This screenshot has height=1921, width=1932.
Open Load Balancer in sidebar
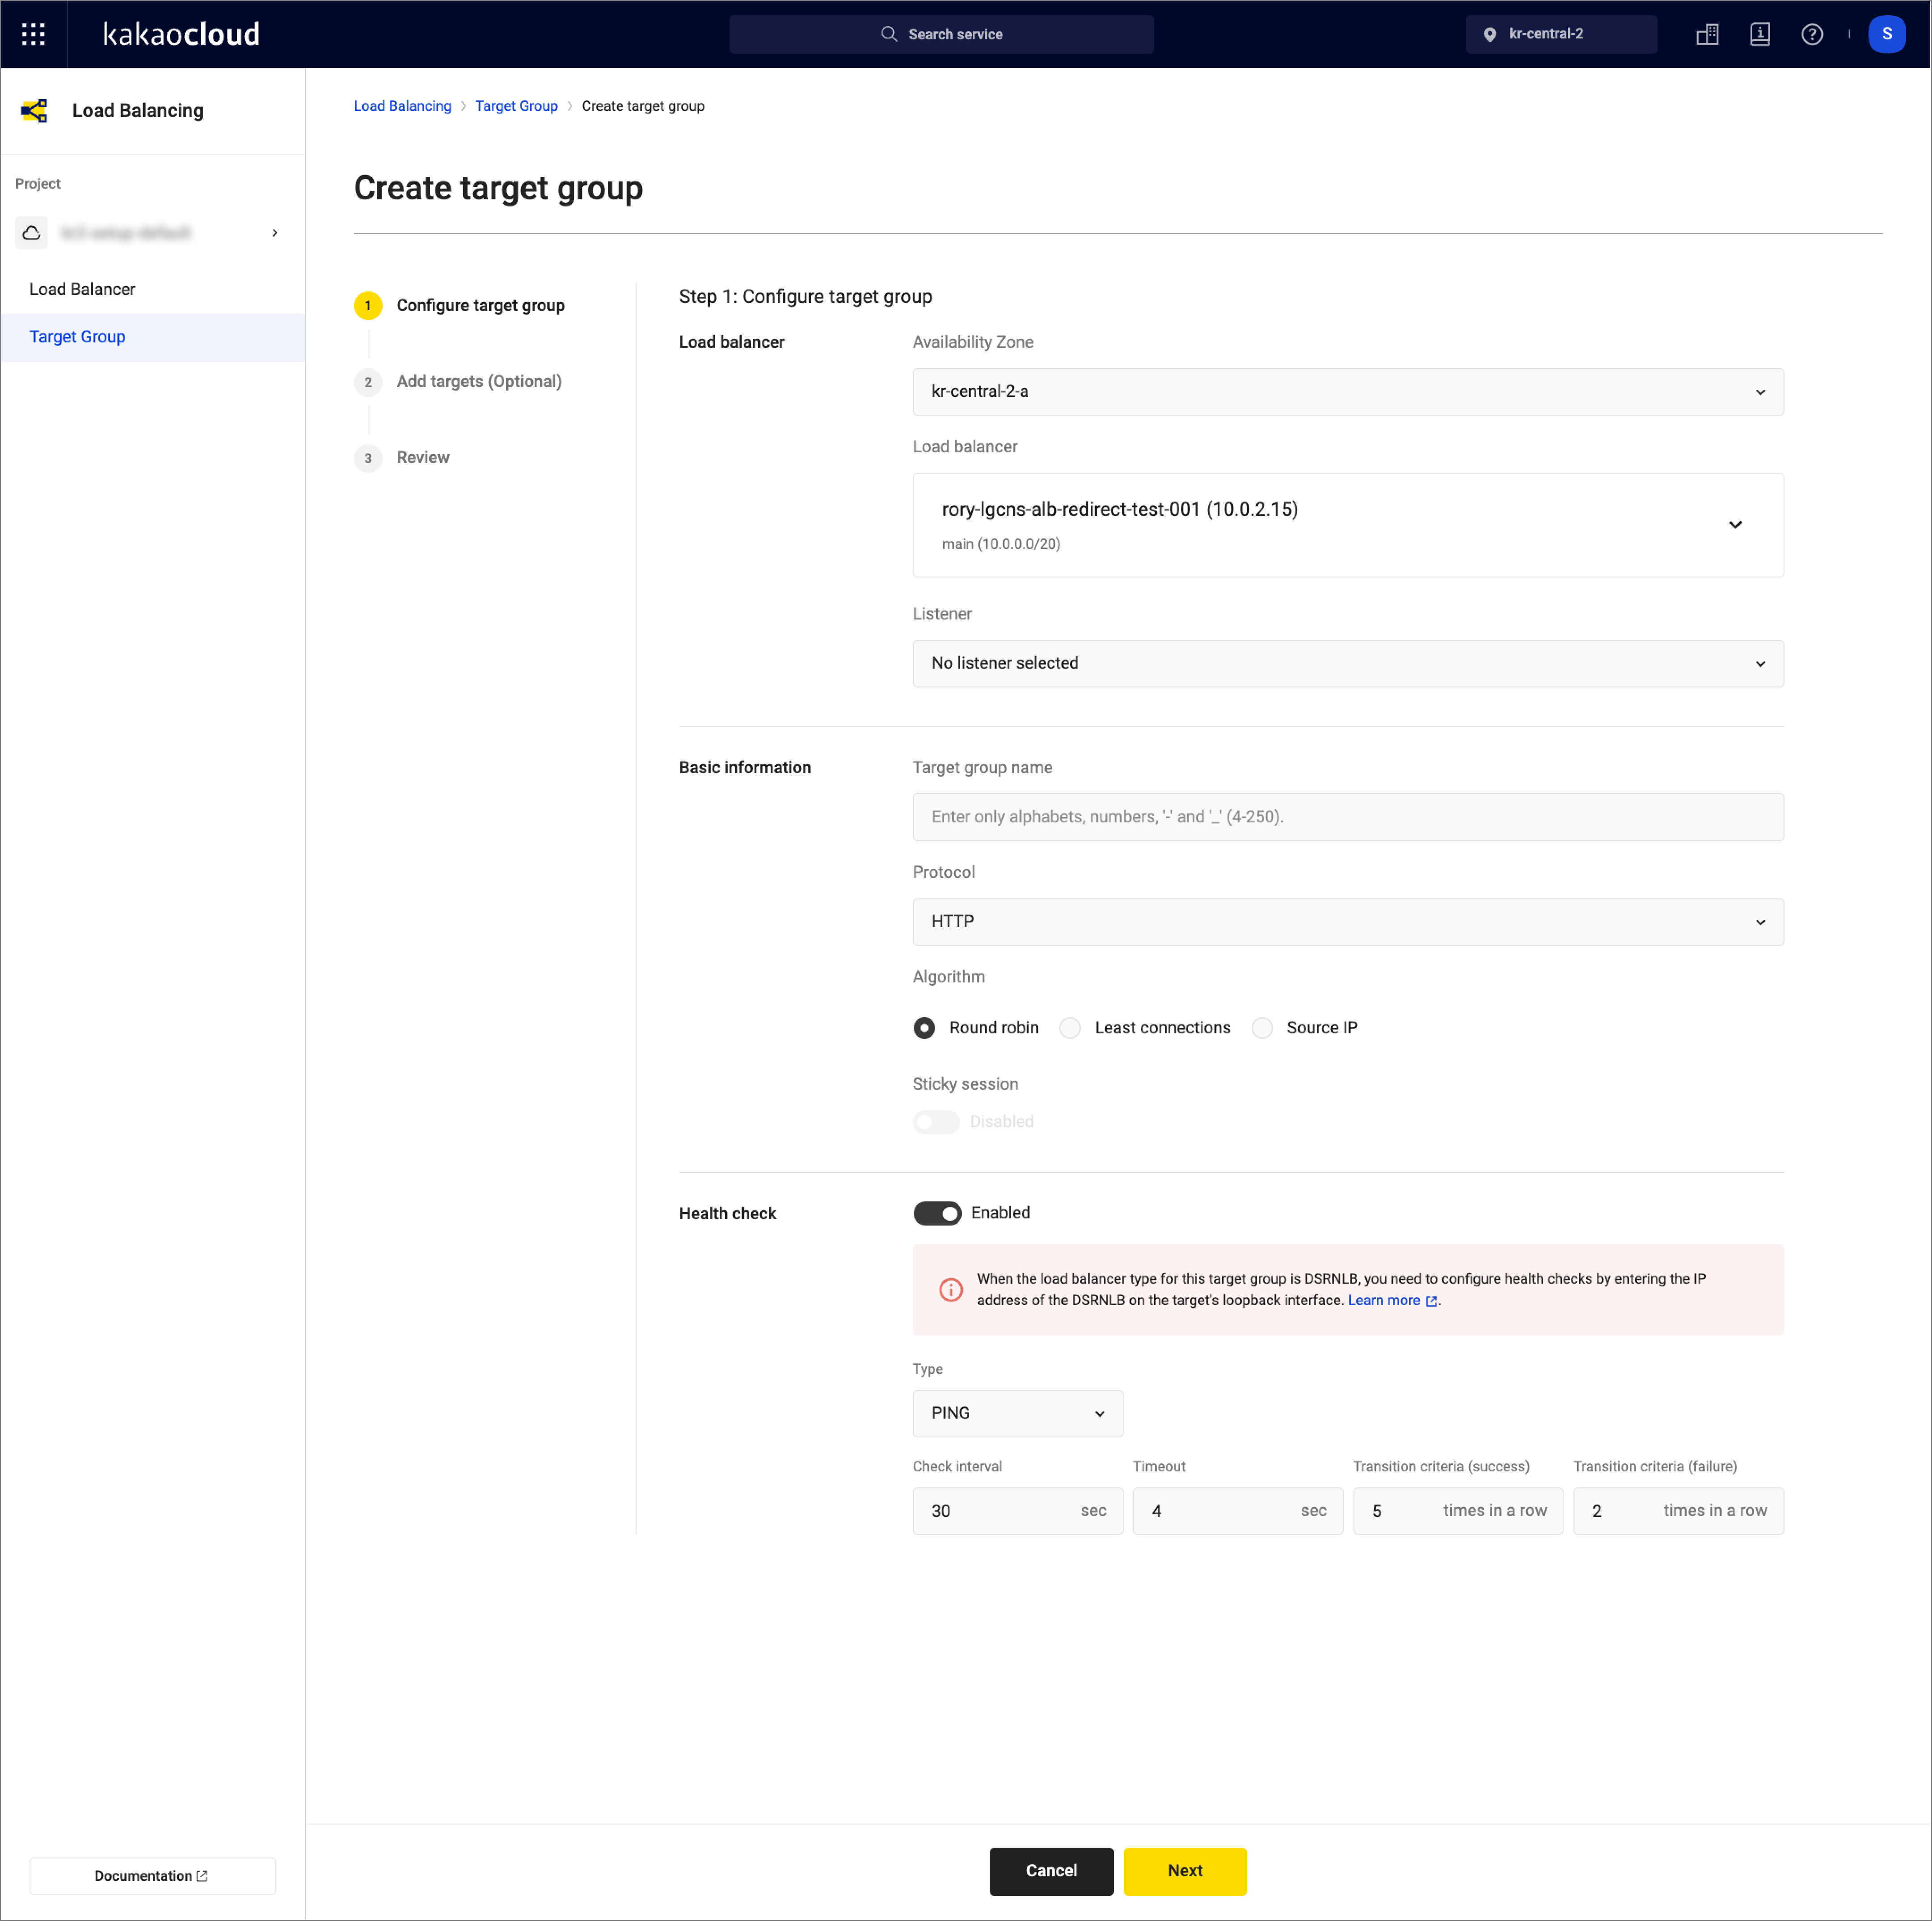(x=153, y=290)
